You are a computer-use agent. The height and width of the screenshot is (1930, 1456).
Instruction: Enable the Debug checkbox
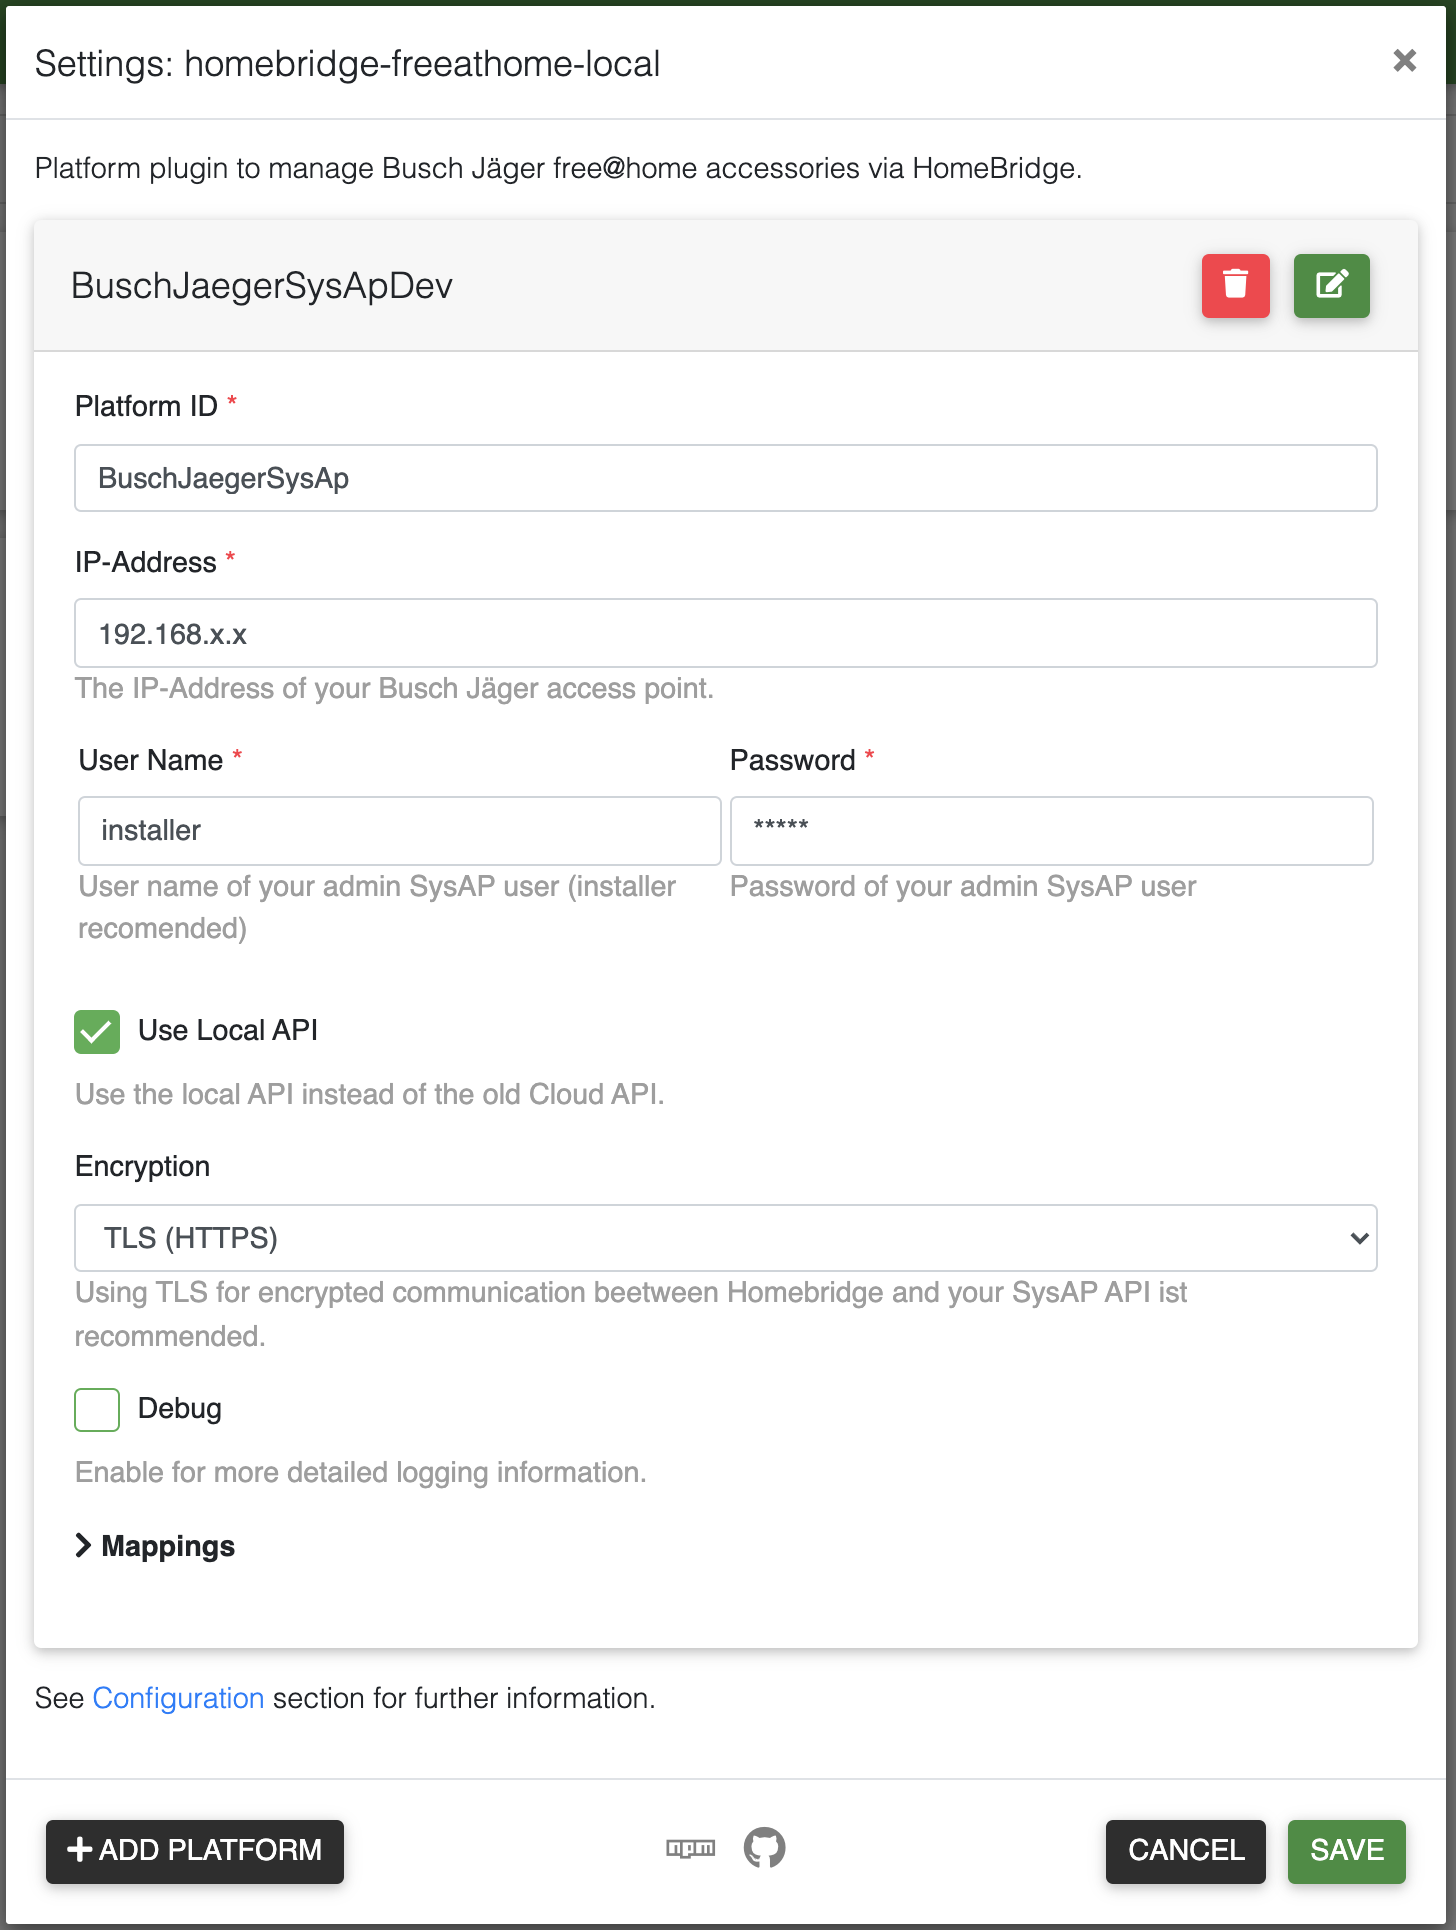click(97, 1410)
